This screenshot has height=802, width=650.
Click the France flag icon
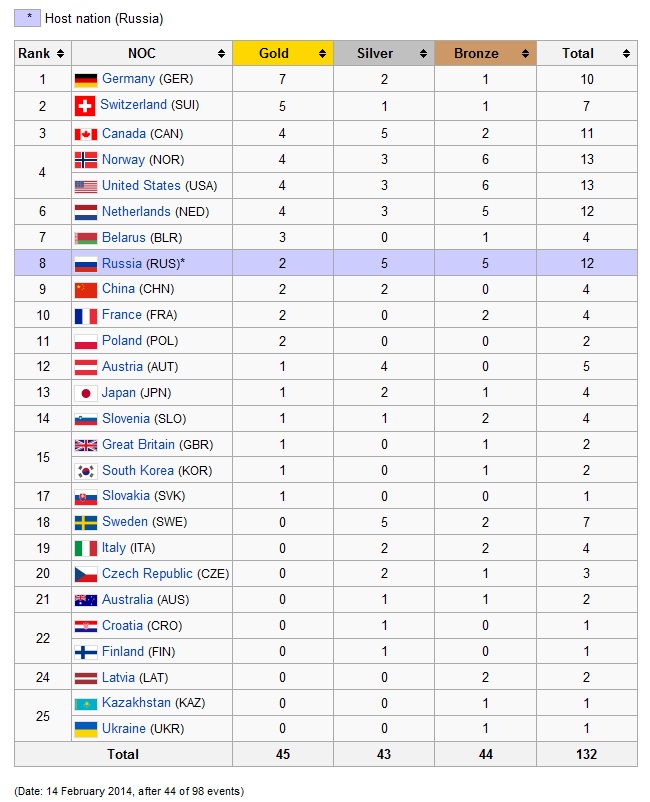pyautogui.click(x=86, y=316)
